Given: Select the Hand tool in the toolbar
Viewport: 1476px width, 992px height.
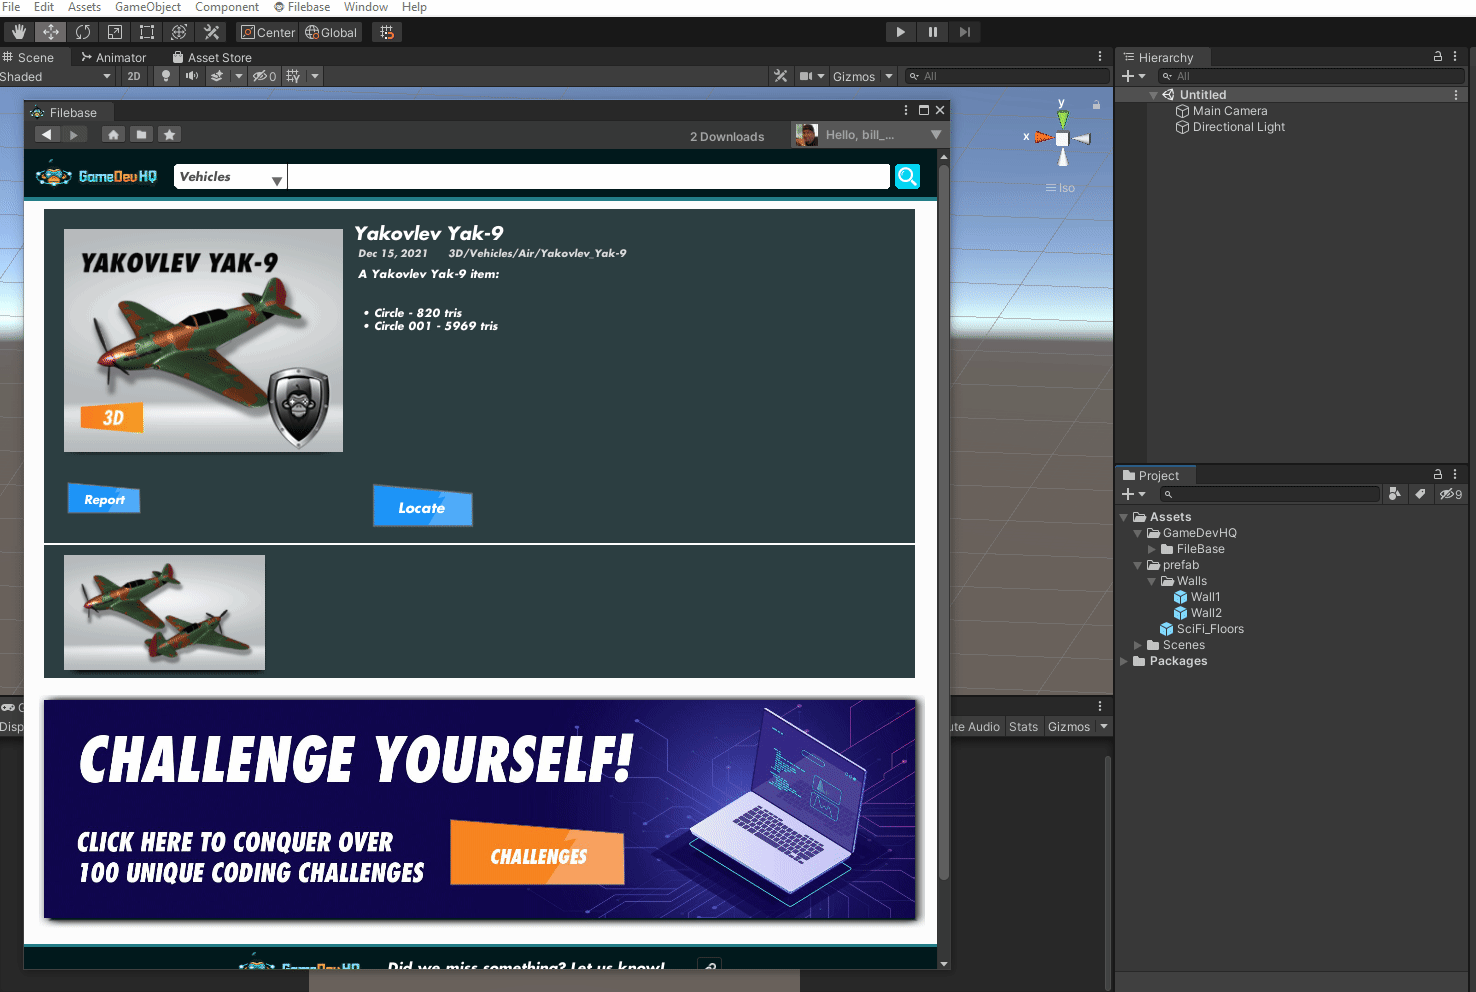Looking at the screenshot, I should coord(18,32).
